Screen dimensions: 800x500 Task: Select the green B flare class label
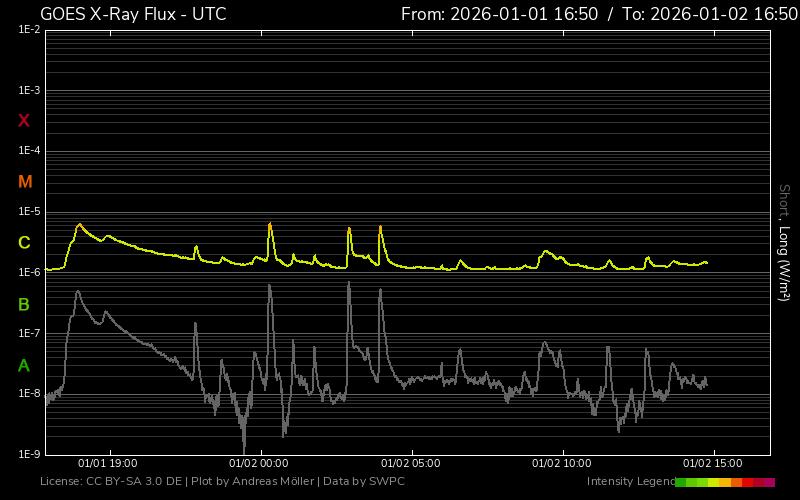coord(24,304)
